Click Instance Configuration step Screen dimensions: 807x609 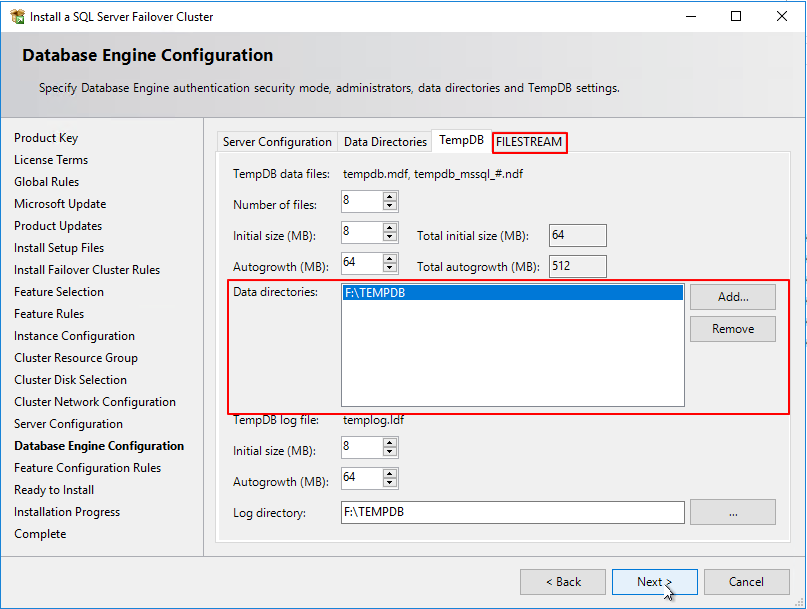coord(74,336)
